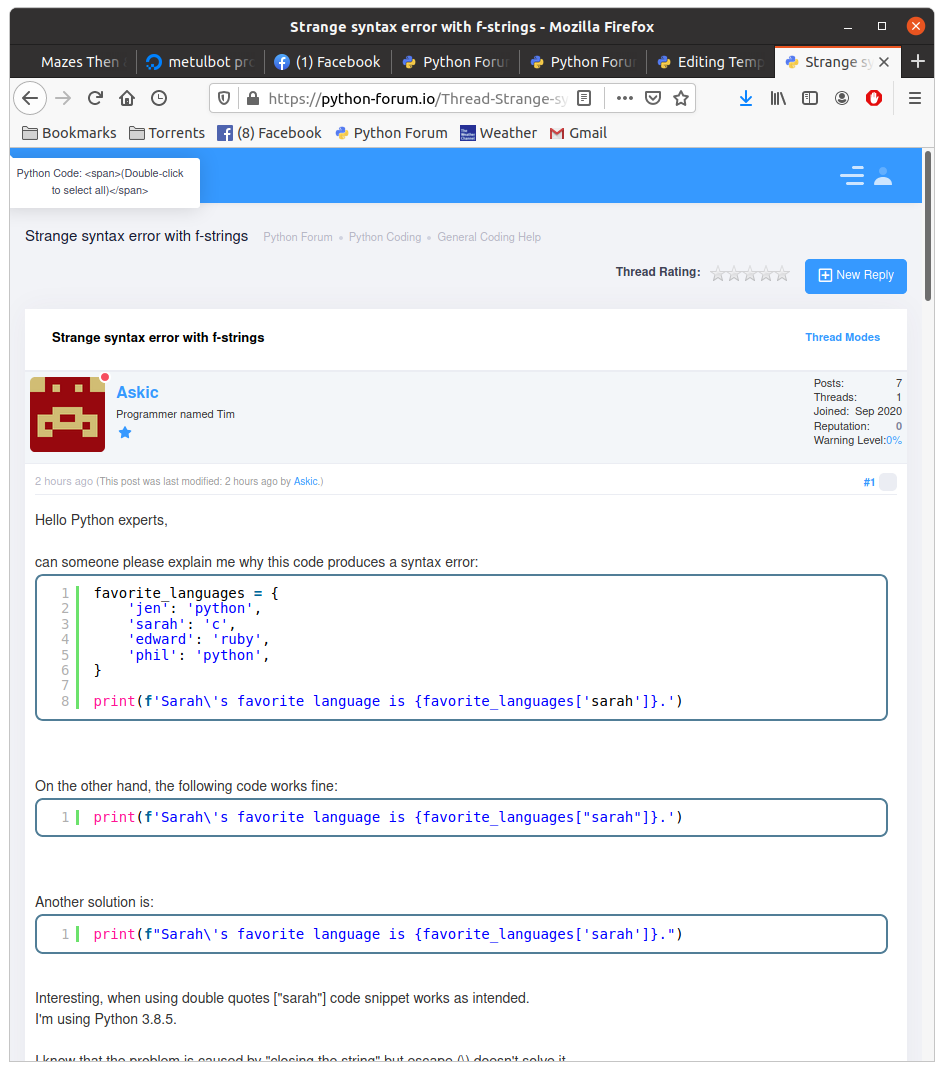Expand the Thread Modes dropdown

pyautogui.click(x=842, y=337)
